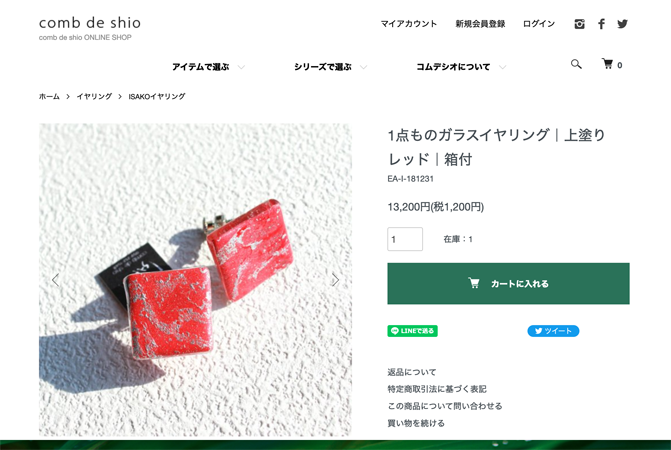
Task: Go to イヤリング breadcrumb link
Action: 94,96
